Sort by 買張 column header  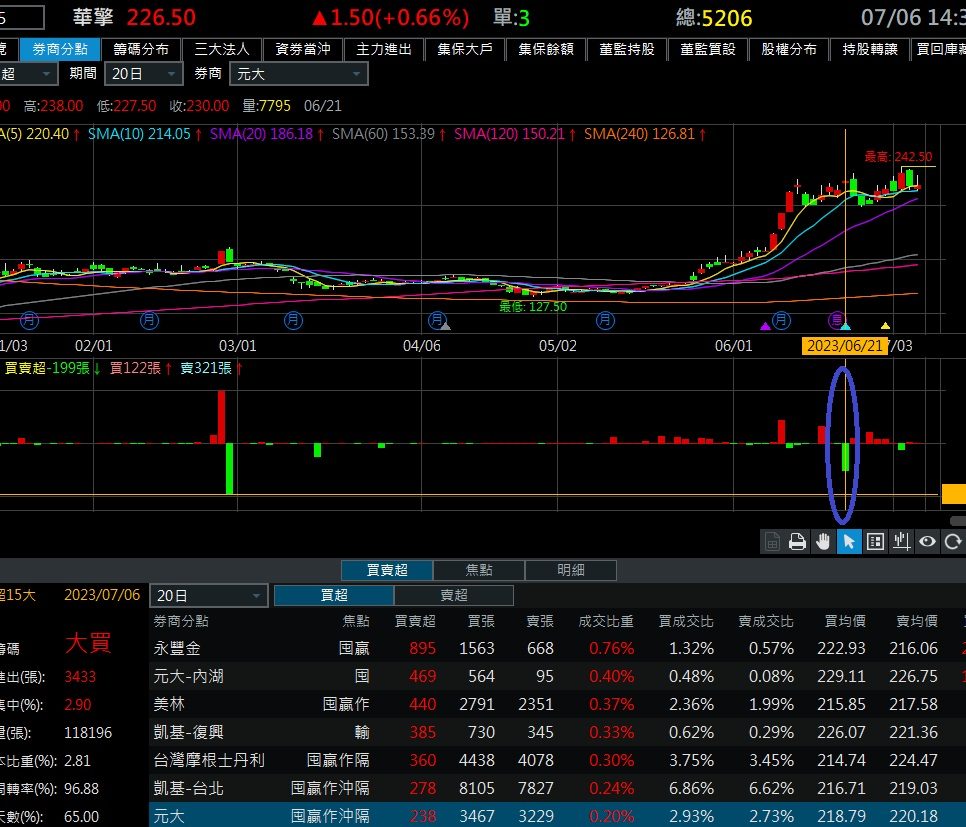[481, 621]
